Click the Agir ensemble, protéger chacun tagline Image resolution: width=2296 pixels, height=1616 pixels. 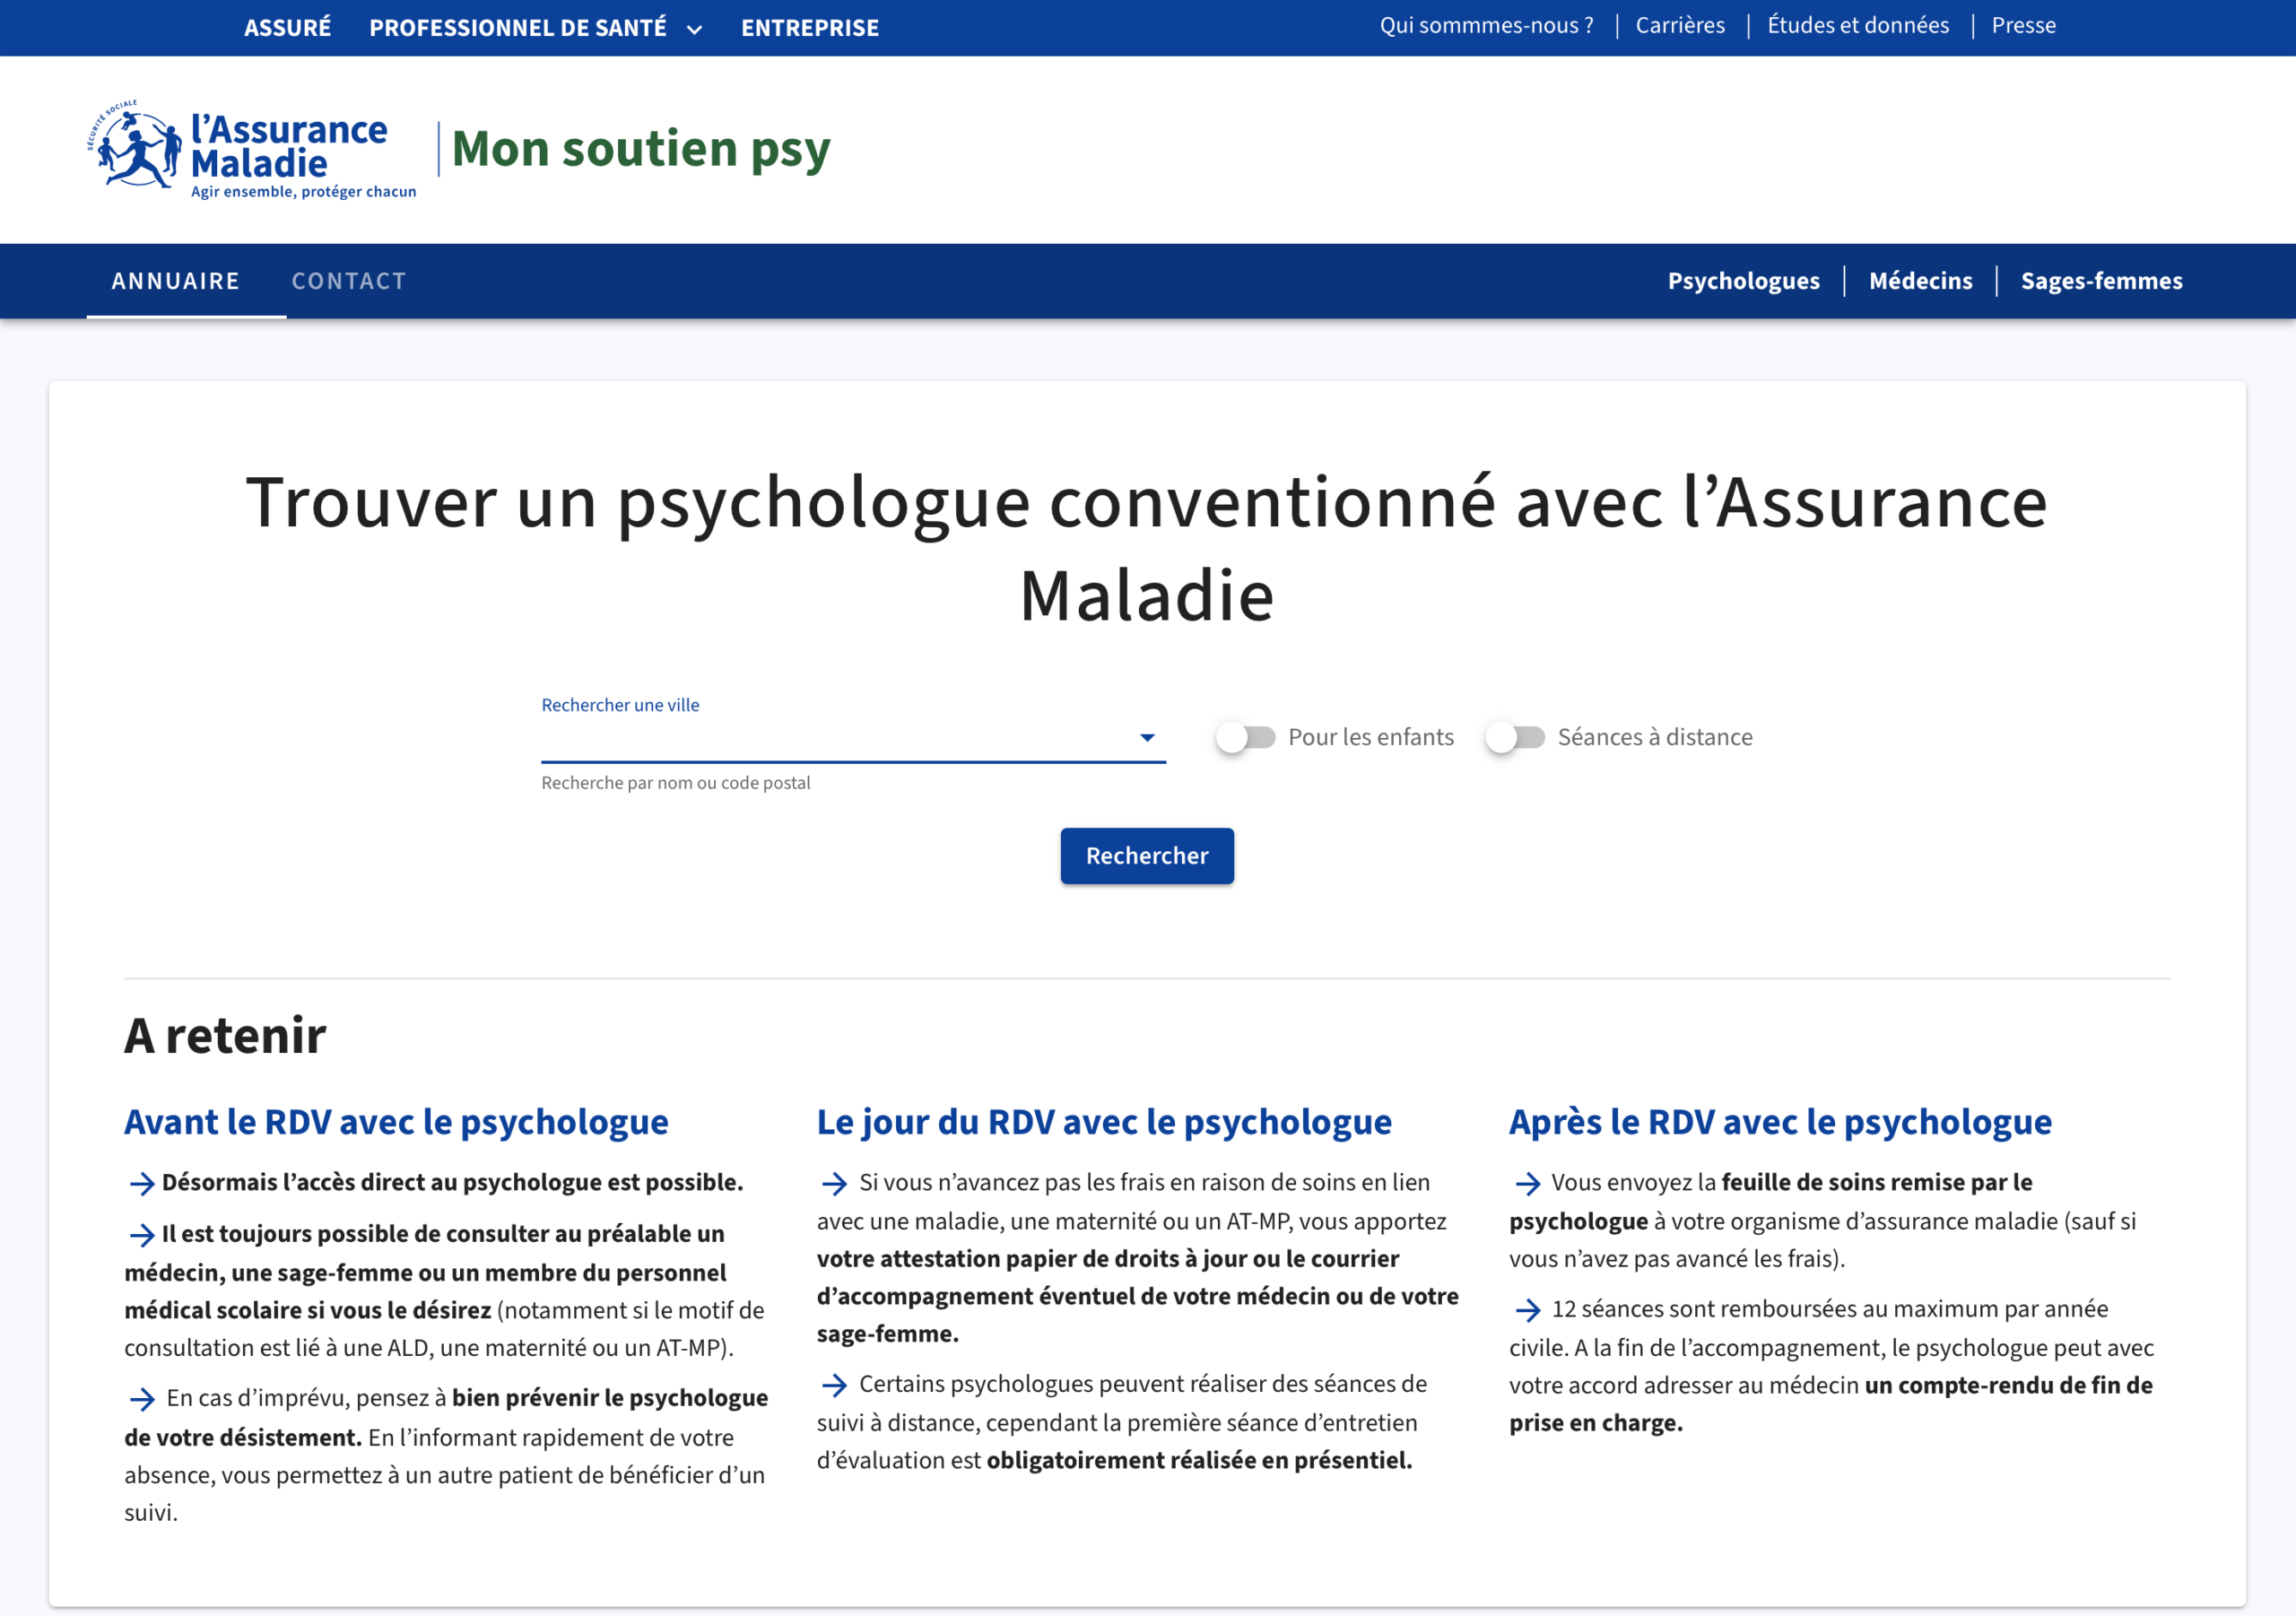[304, 192]
